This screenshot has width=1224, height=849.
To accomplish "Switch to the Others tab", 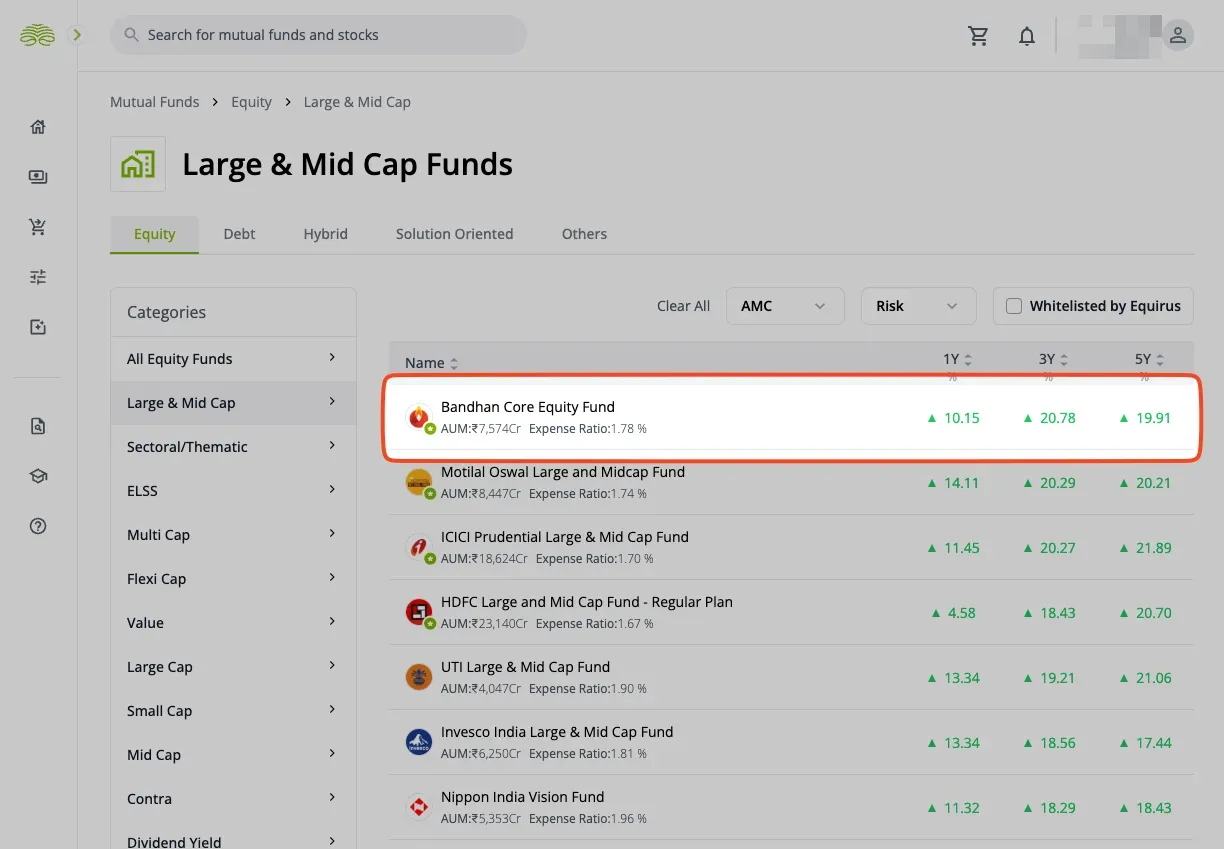I will tap(584, 234).
